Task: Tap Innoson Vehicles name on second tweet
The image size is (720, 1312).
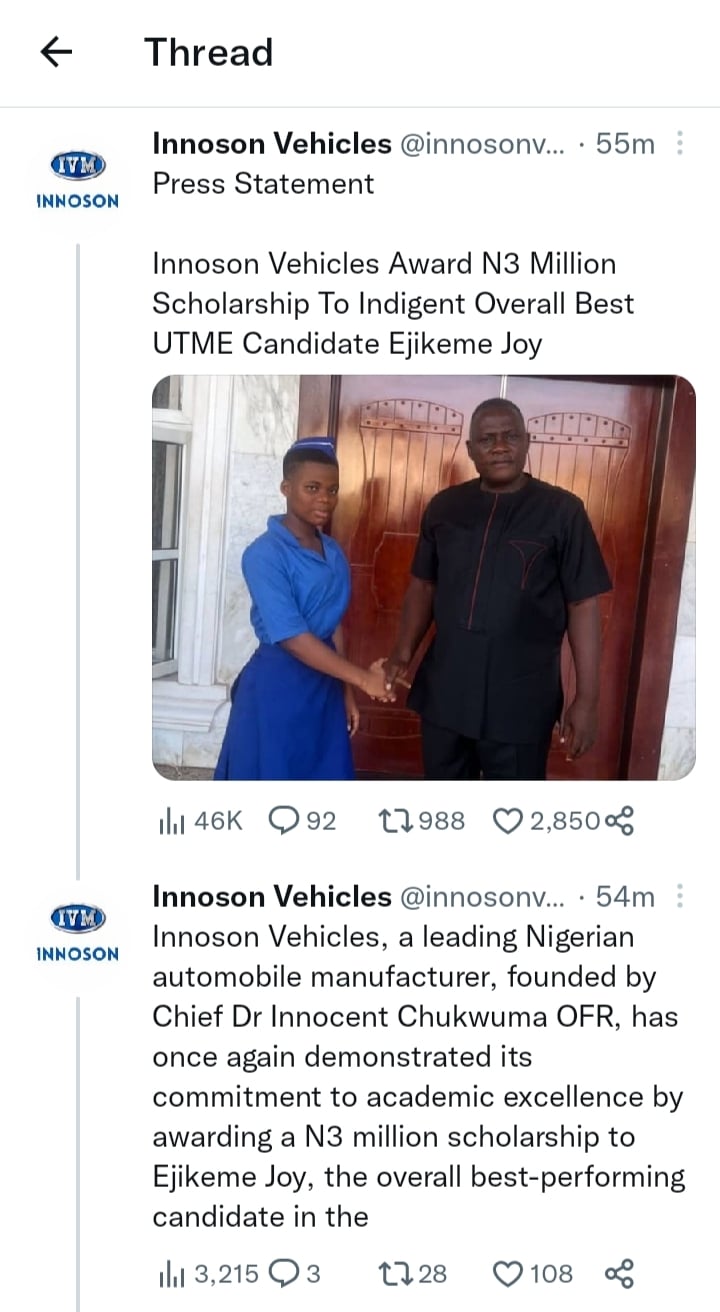Action: (271, 897)
